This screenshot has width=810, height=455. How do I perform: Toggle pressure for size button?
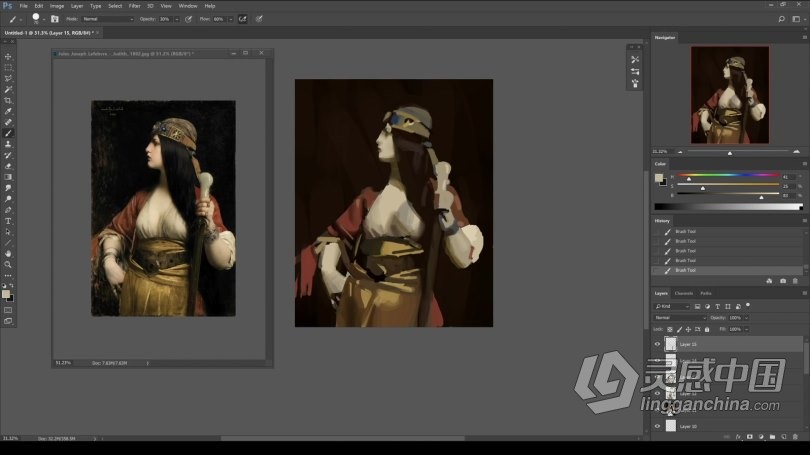(x=259, y=19)
